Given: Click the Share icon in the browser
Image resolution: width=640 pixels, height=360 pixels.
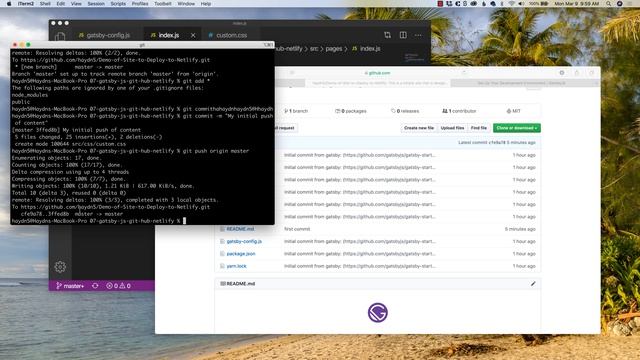Looking at the screenshot, I should (x=577, y=73).
